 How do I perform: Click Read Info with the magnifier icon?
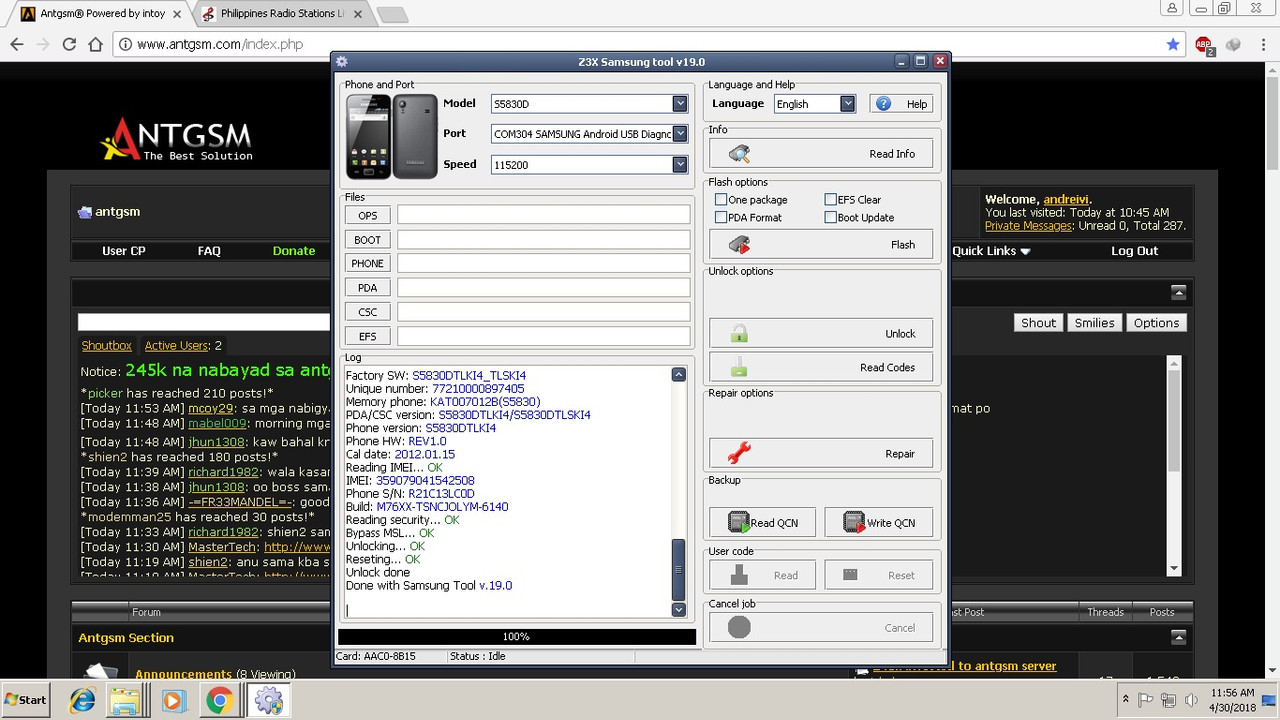(820, 154)
